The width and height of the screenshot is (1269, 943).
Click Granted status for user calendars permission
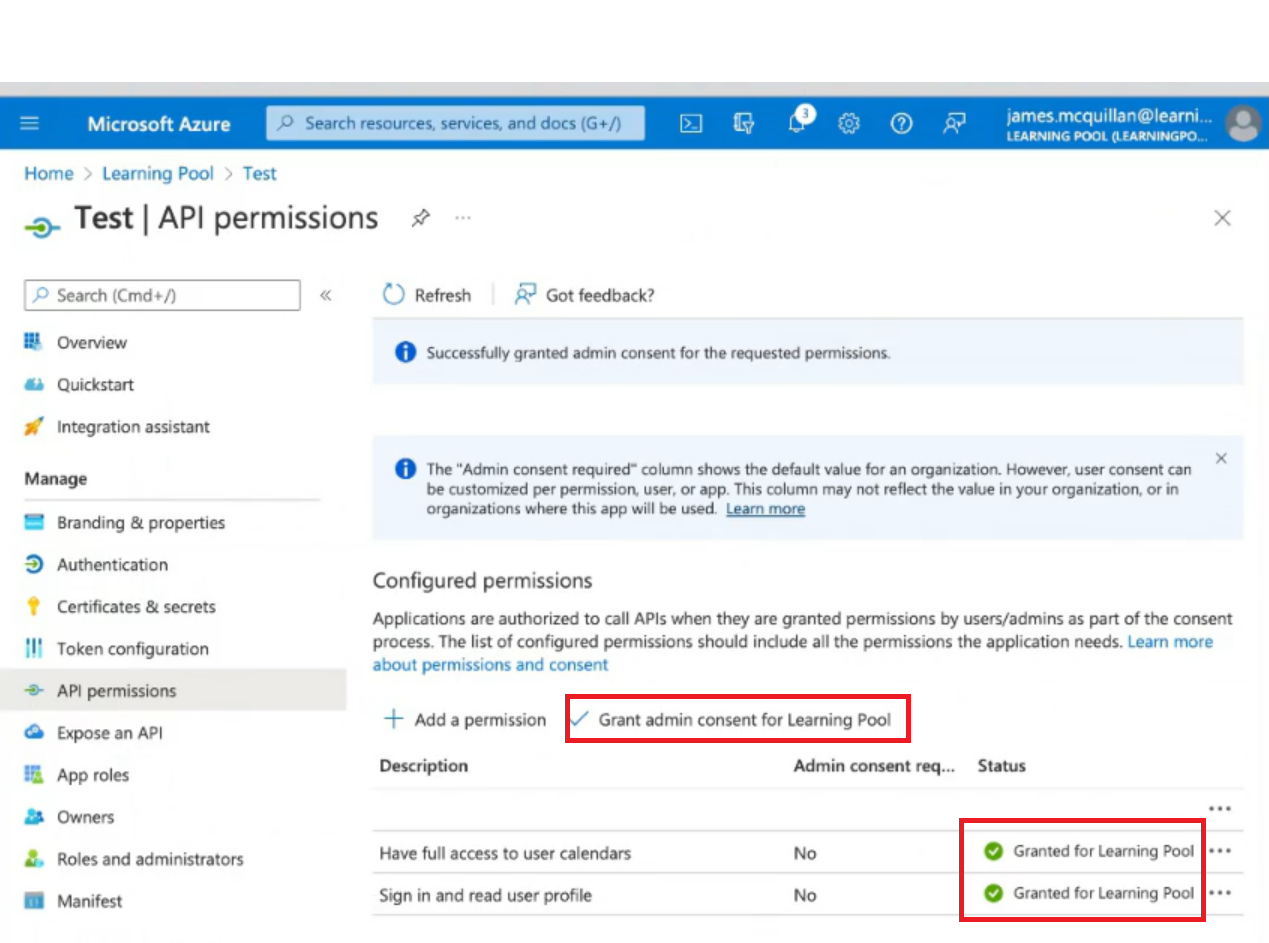(1089, 851)
